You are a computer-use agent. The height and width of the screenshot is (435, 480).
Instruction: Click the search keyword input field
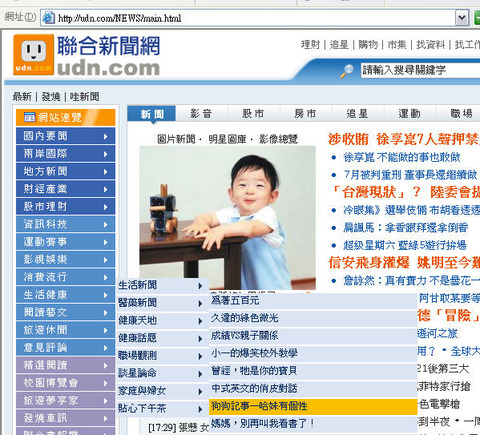click(420, 70)
